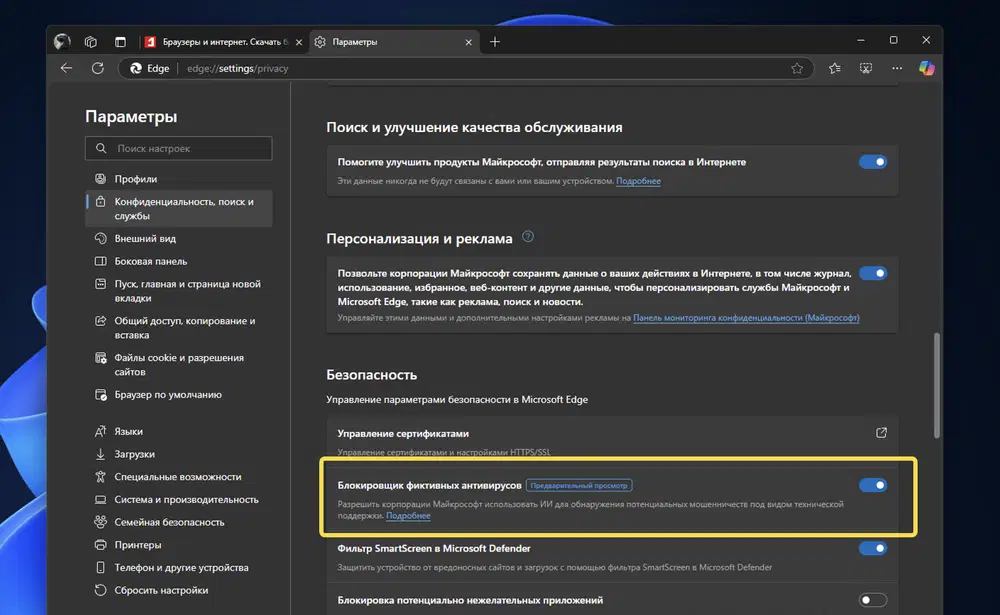Reload the page with refresh icon
Image resolution: width=1000 pixels, height=615 pixels.
pos(98,68)
